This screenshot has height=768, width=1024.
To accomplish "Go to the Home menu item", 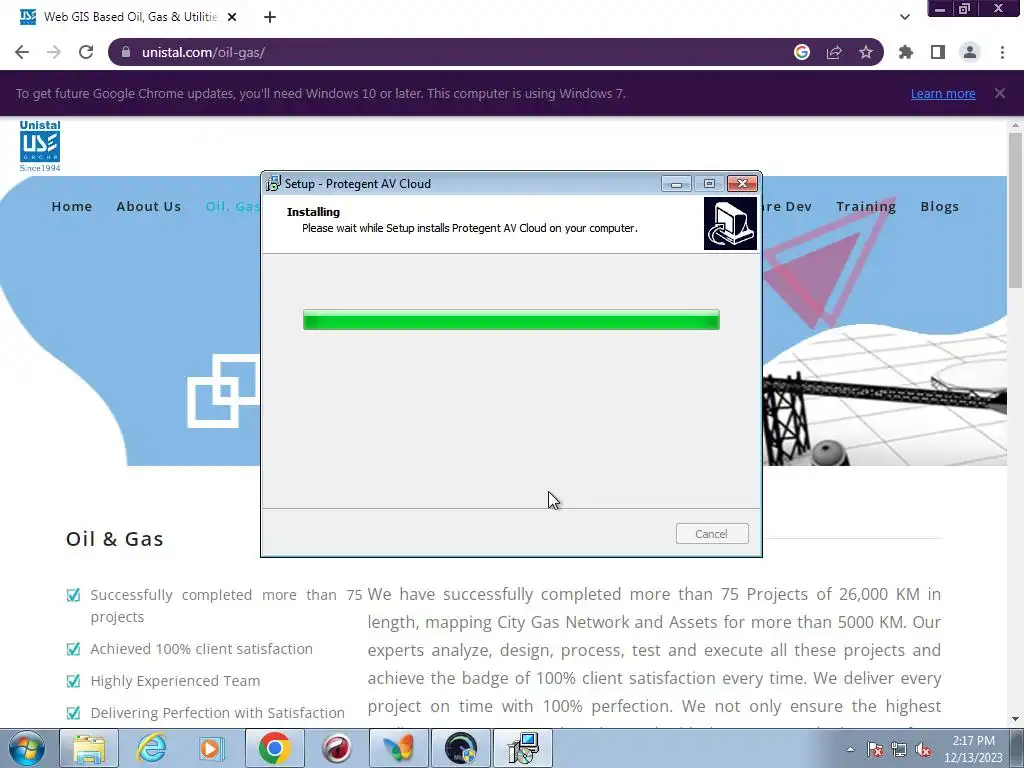I will click(72, 206).
